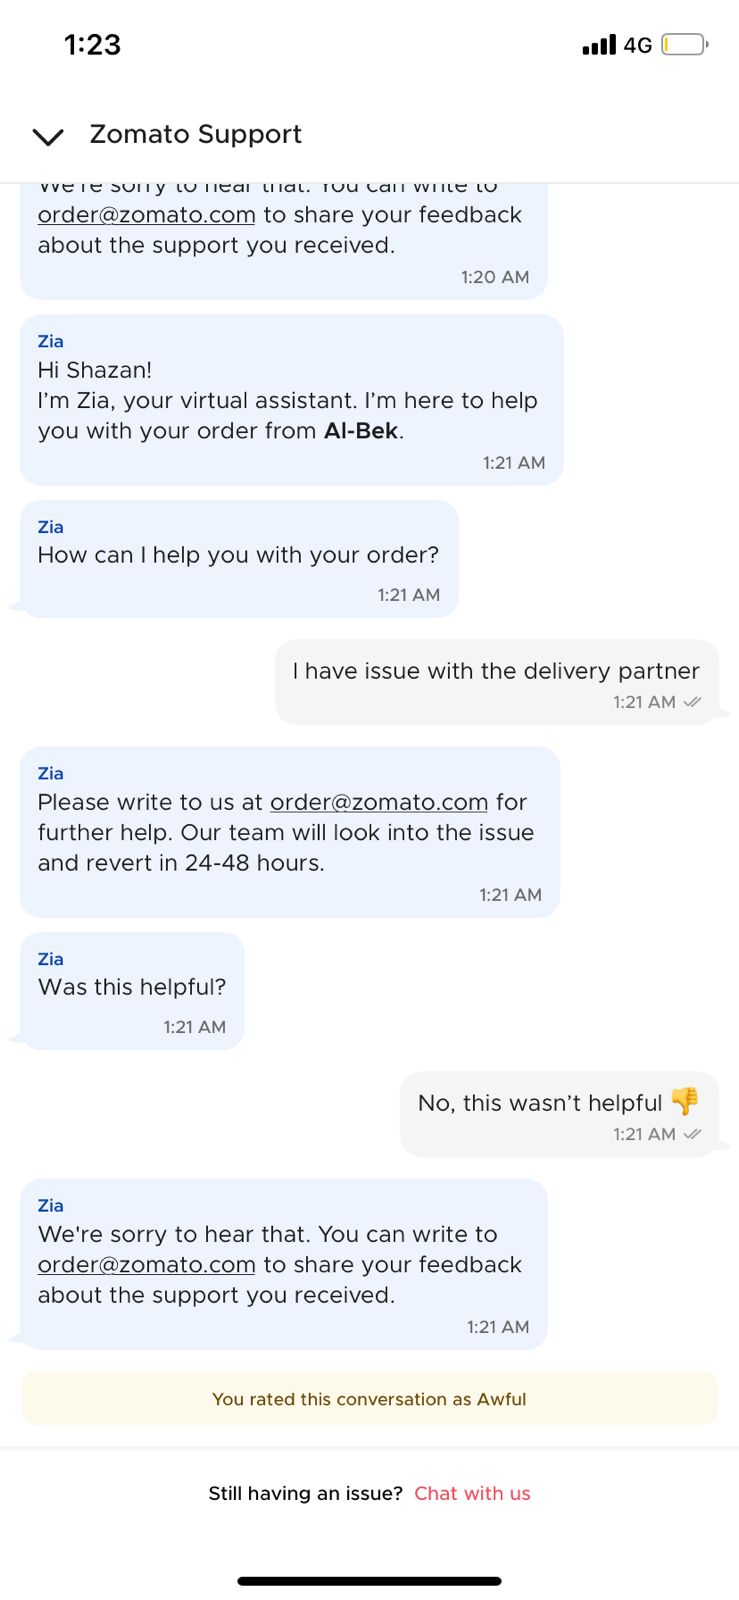Tap the "Zomato Support" header title
This screenshot has width=739, height=1600.
pos(195,134)
